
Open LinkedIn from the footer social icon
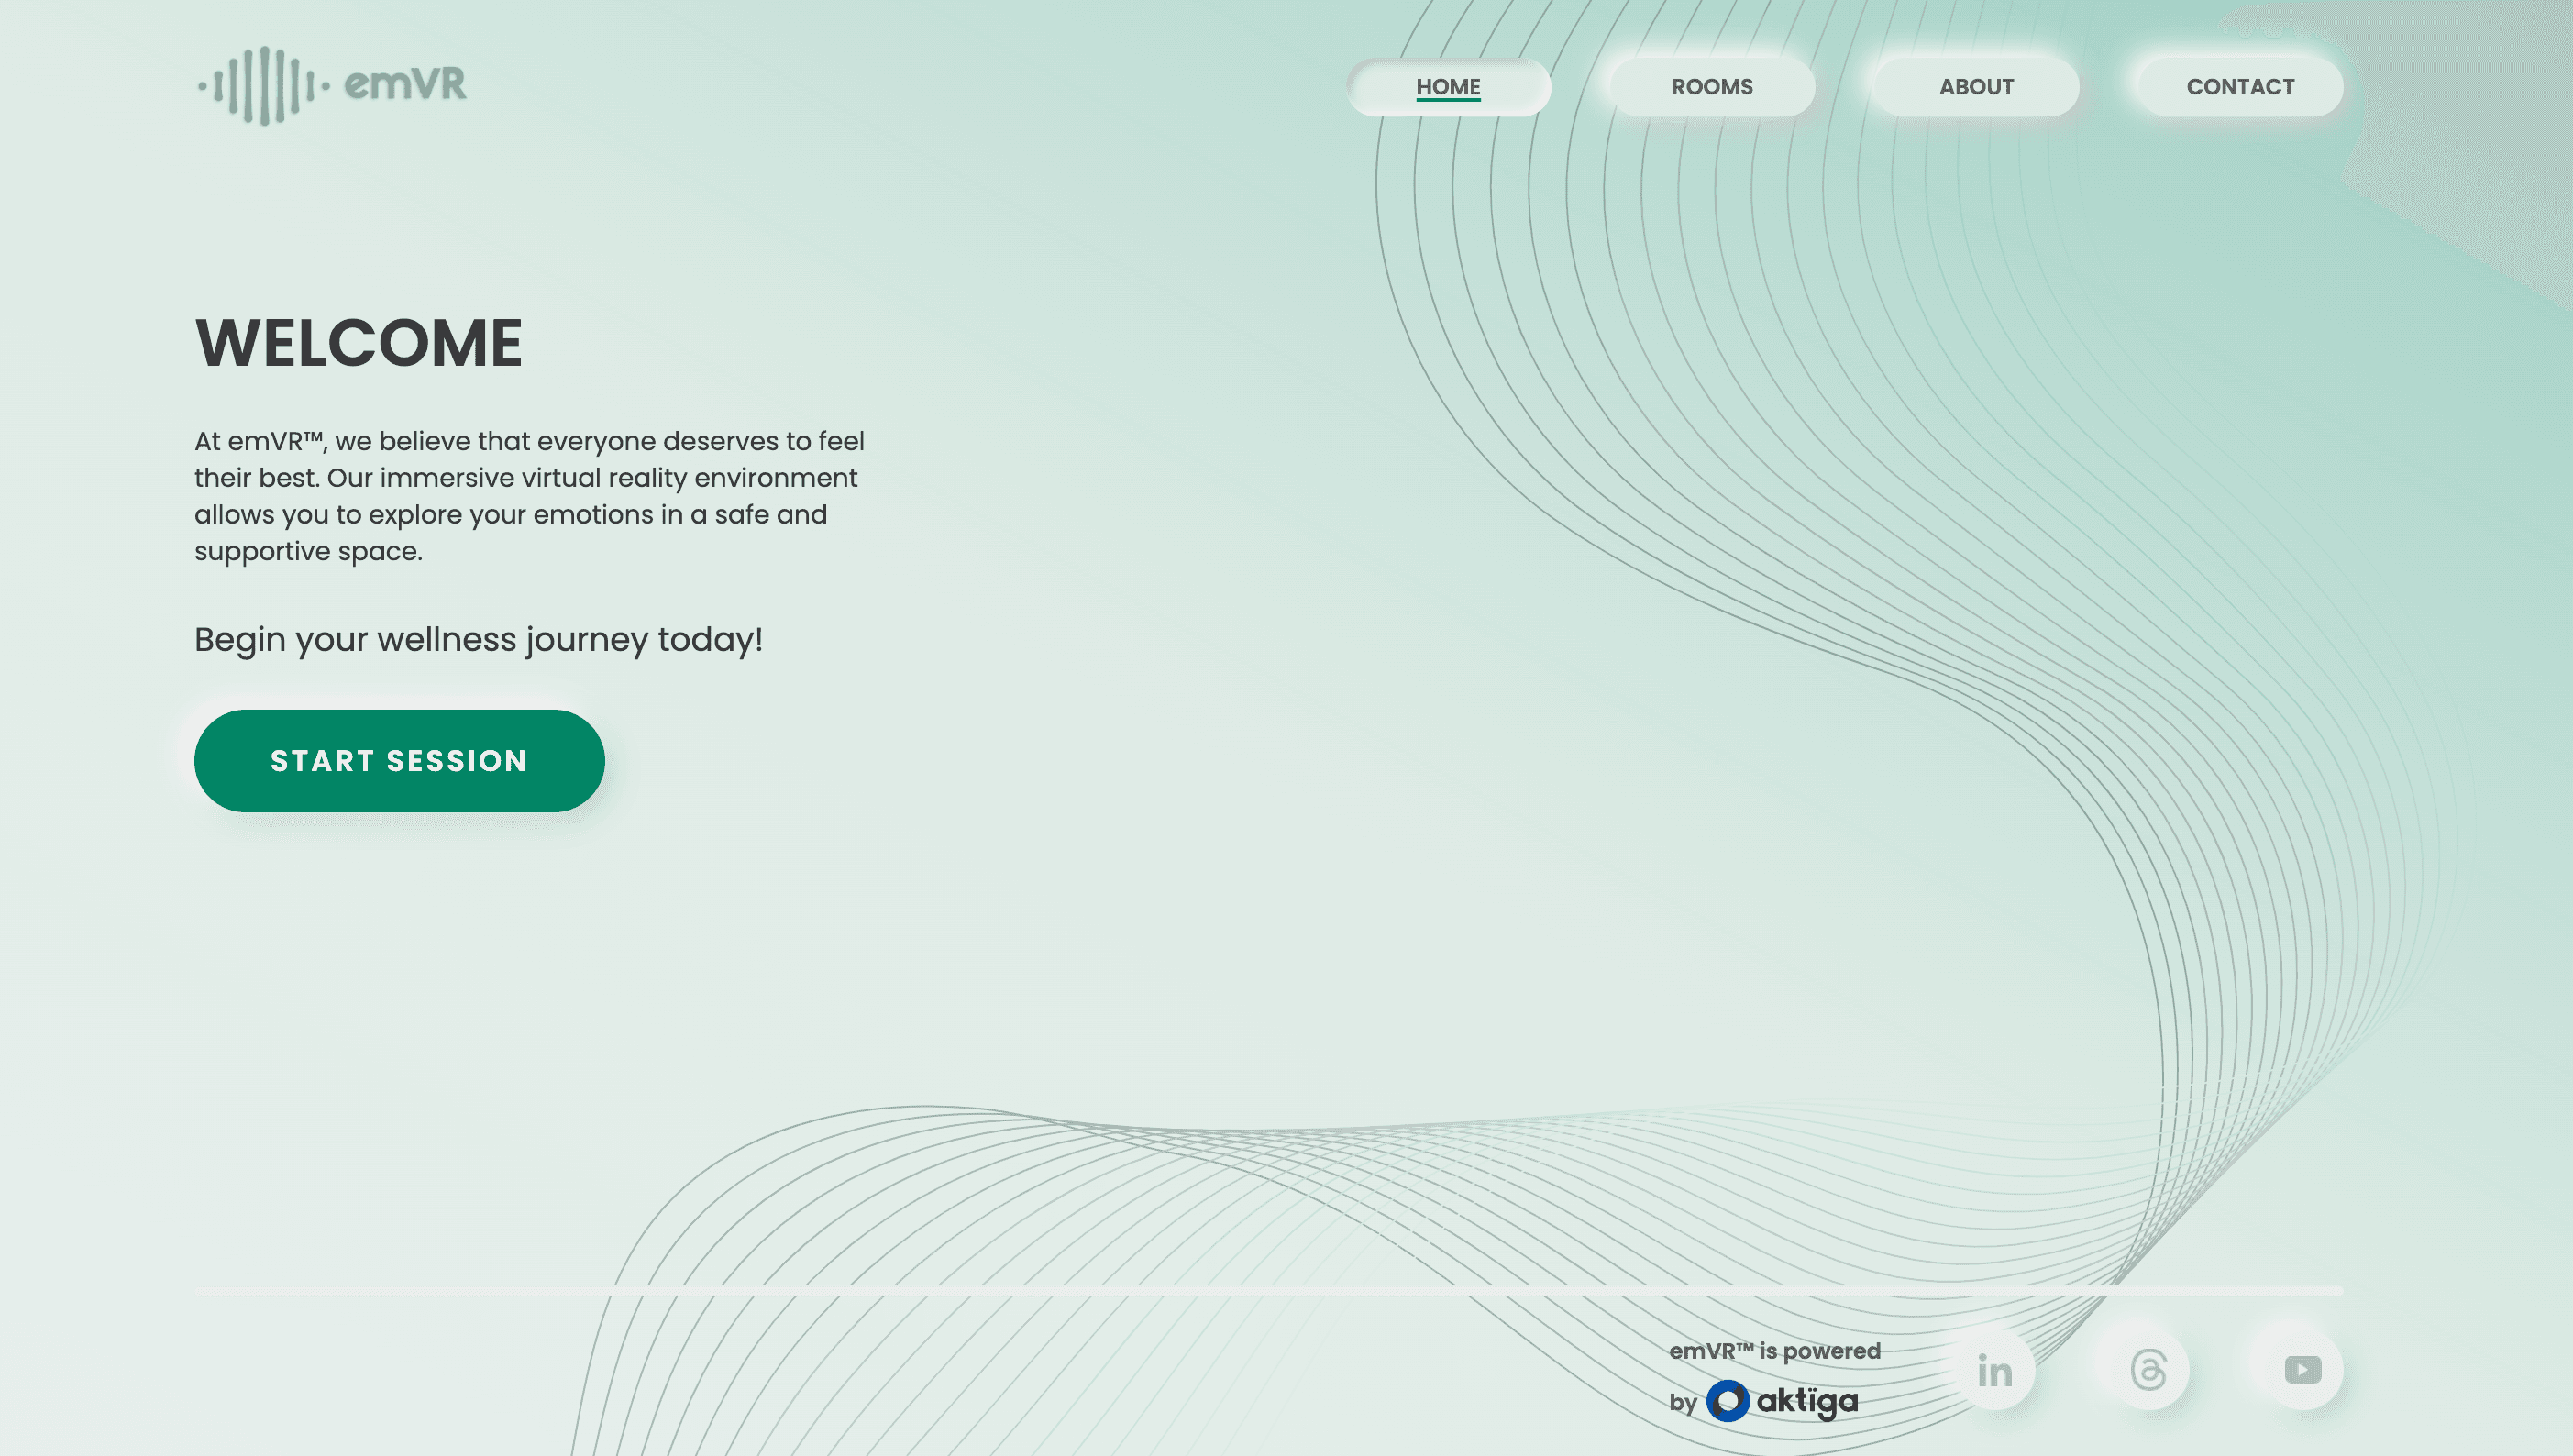(1994, 1370)
